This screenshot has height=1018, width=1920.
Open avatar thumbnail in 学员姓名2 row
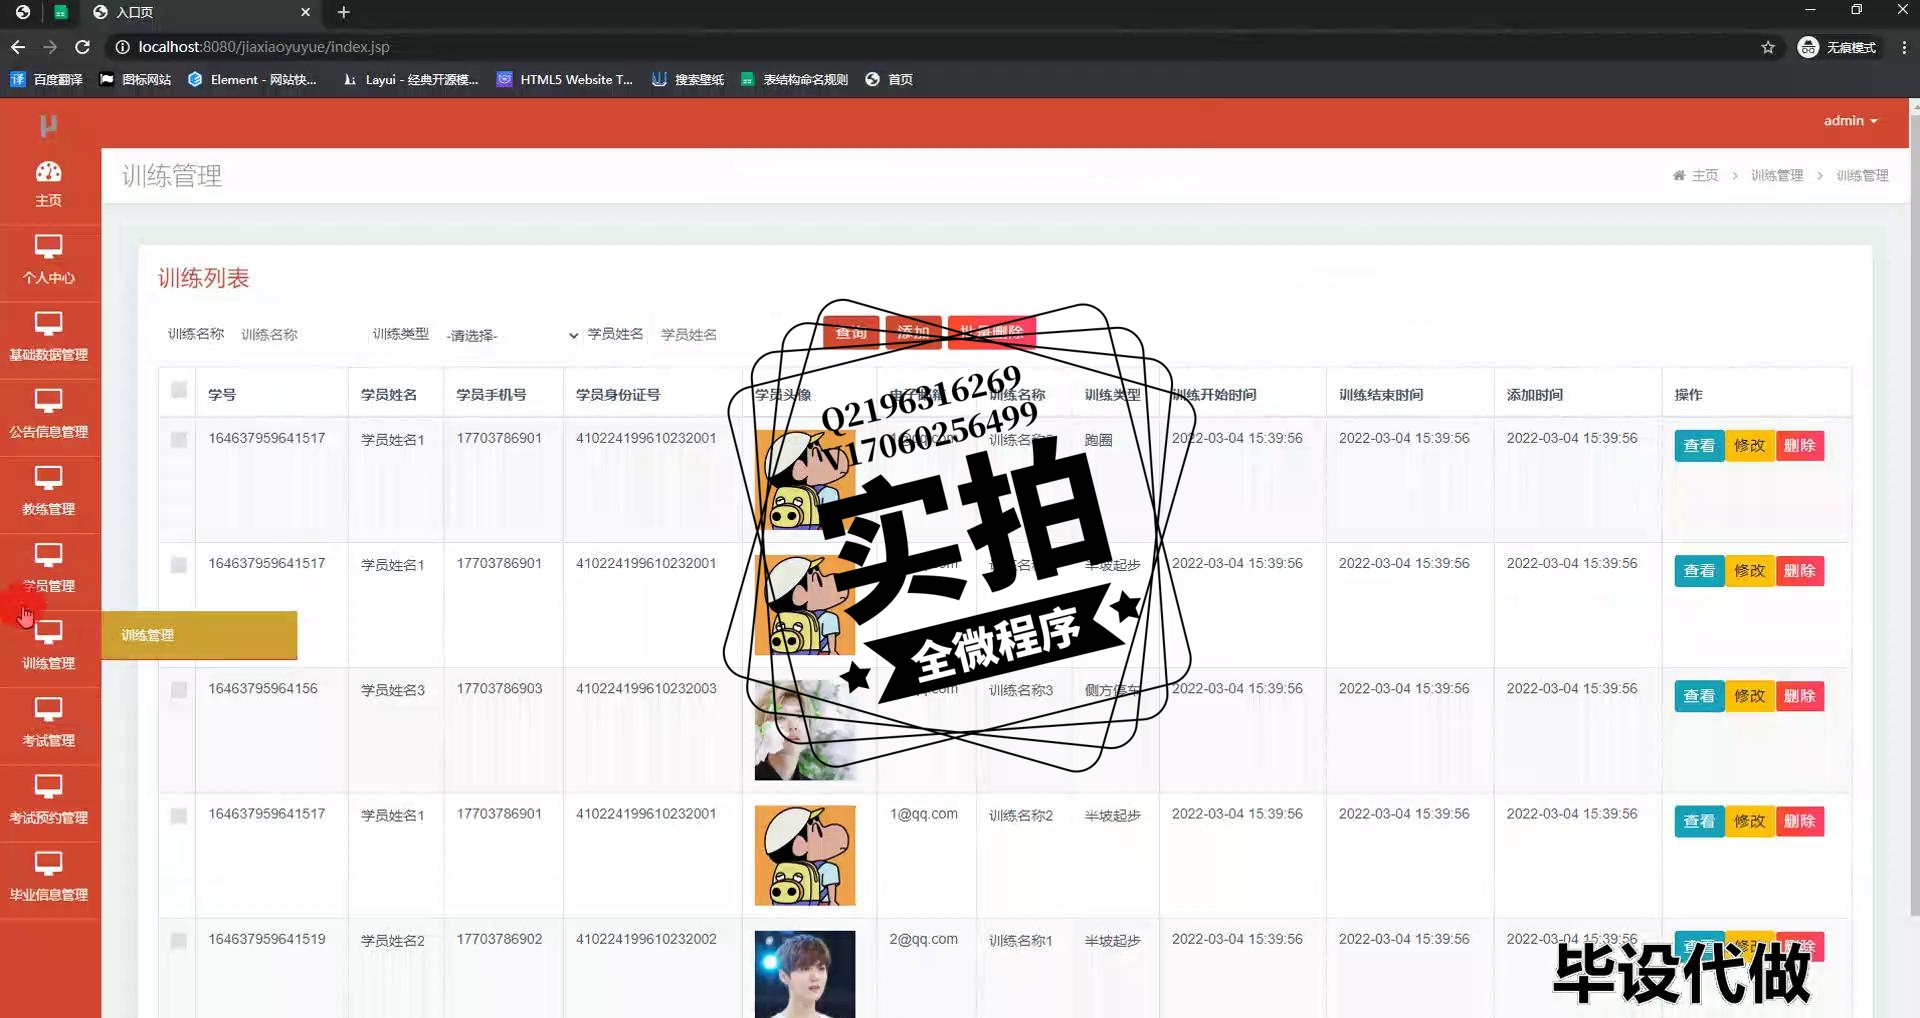click(805, 974)
